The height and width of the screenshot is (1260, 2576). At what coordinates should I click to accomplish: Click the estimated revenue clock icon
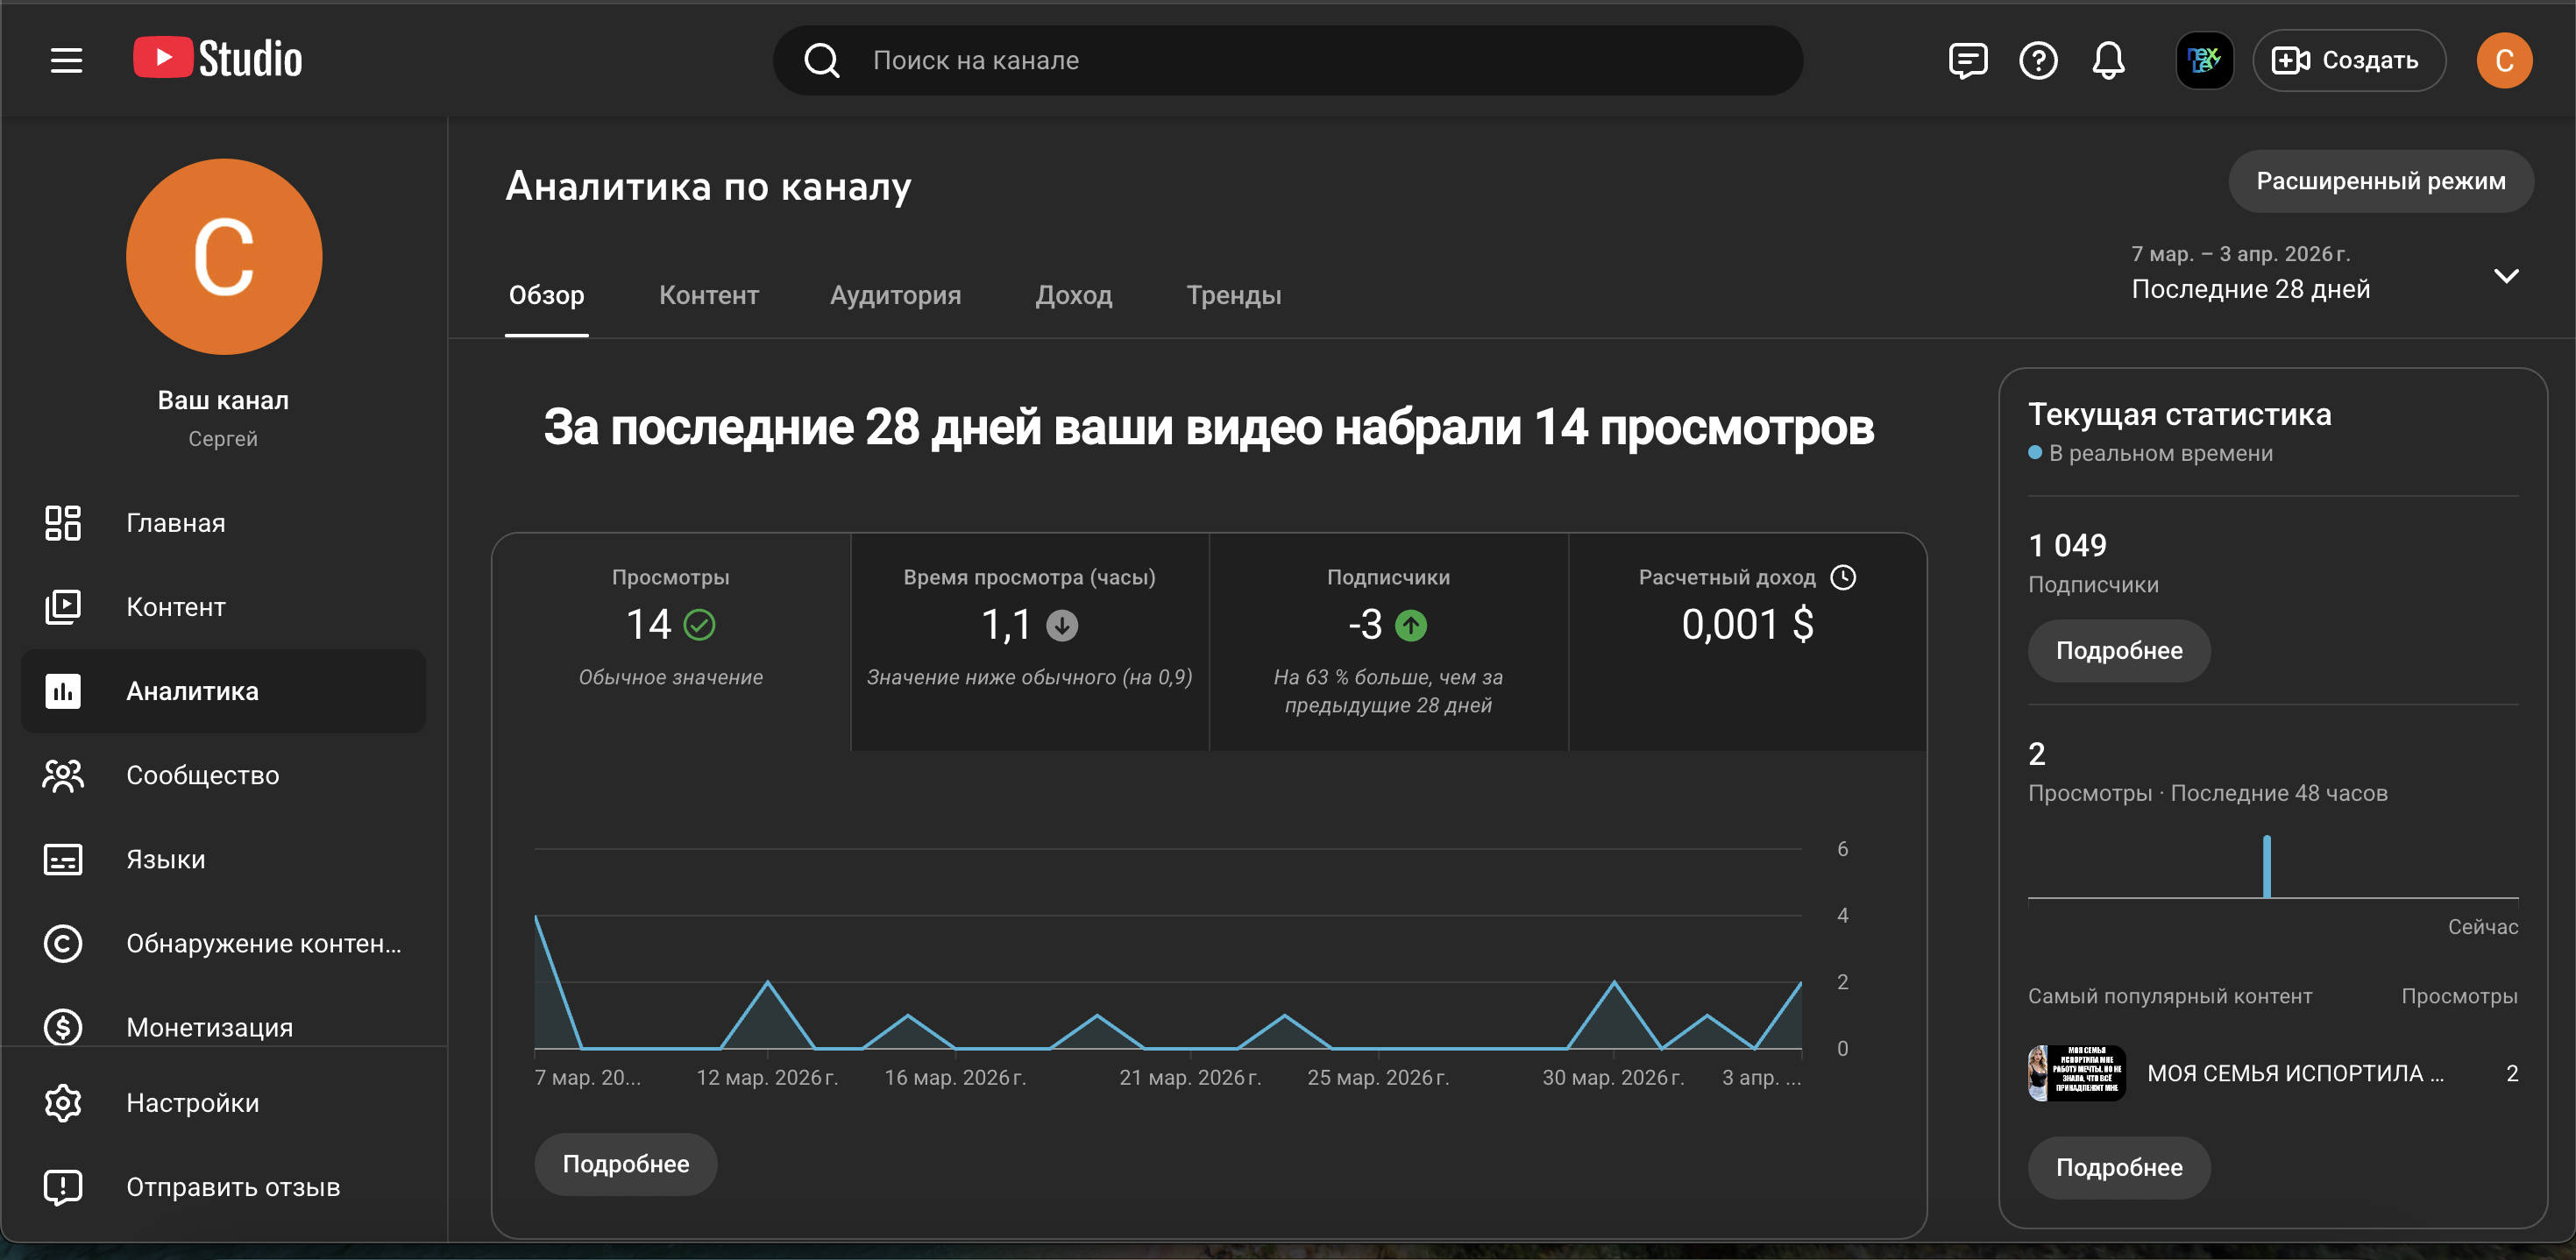[1842, 577]
